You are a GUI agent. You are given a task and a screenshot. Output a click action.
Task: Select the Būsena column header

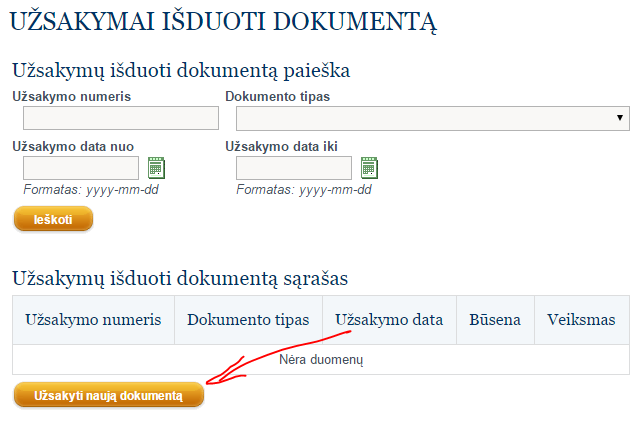[x=495, y=320]
